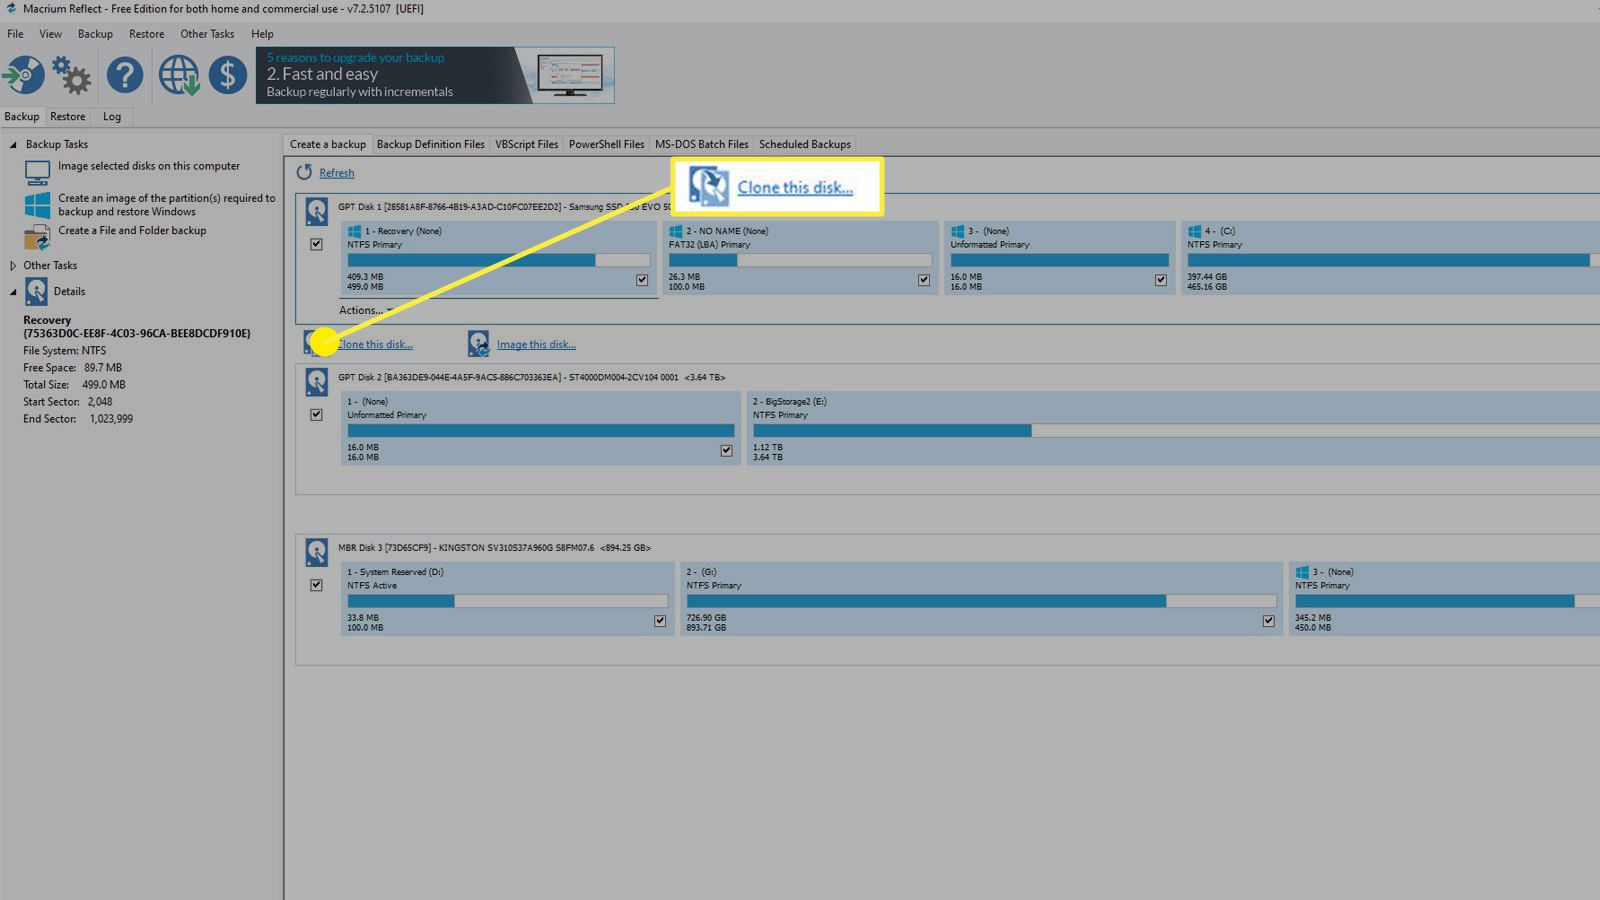Click the Windows icon on NO NAME partition

[675, 231]
